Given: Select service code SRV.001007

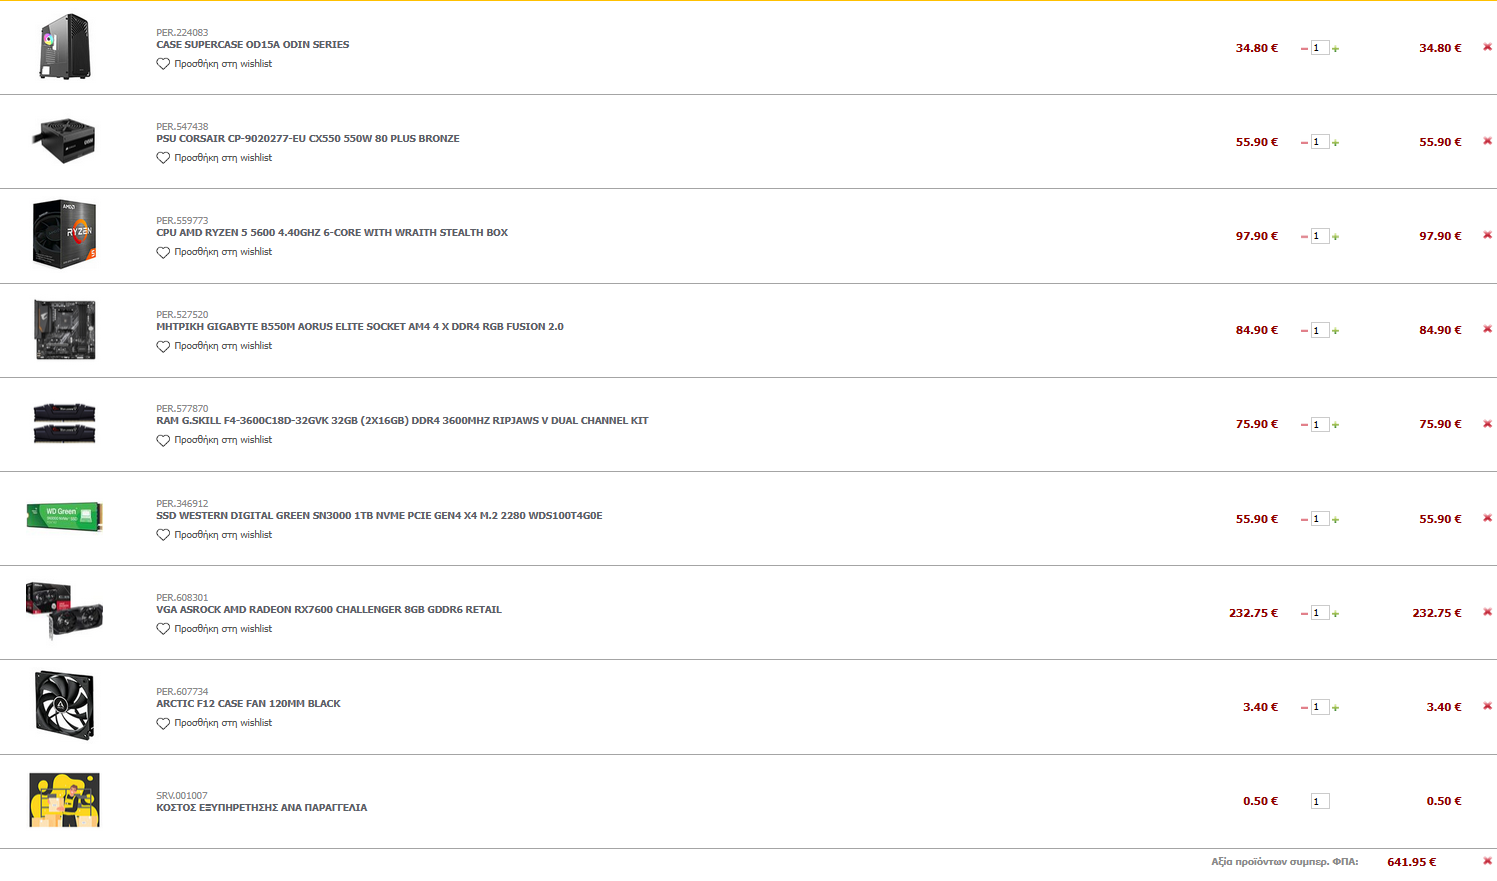Looking at the screenshot, I should point(182,796).
